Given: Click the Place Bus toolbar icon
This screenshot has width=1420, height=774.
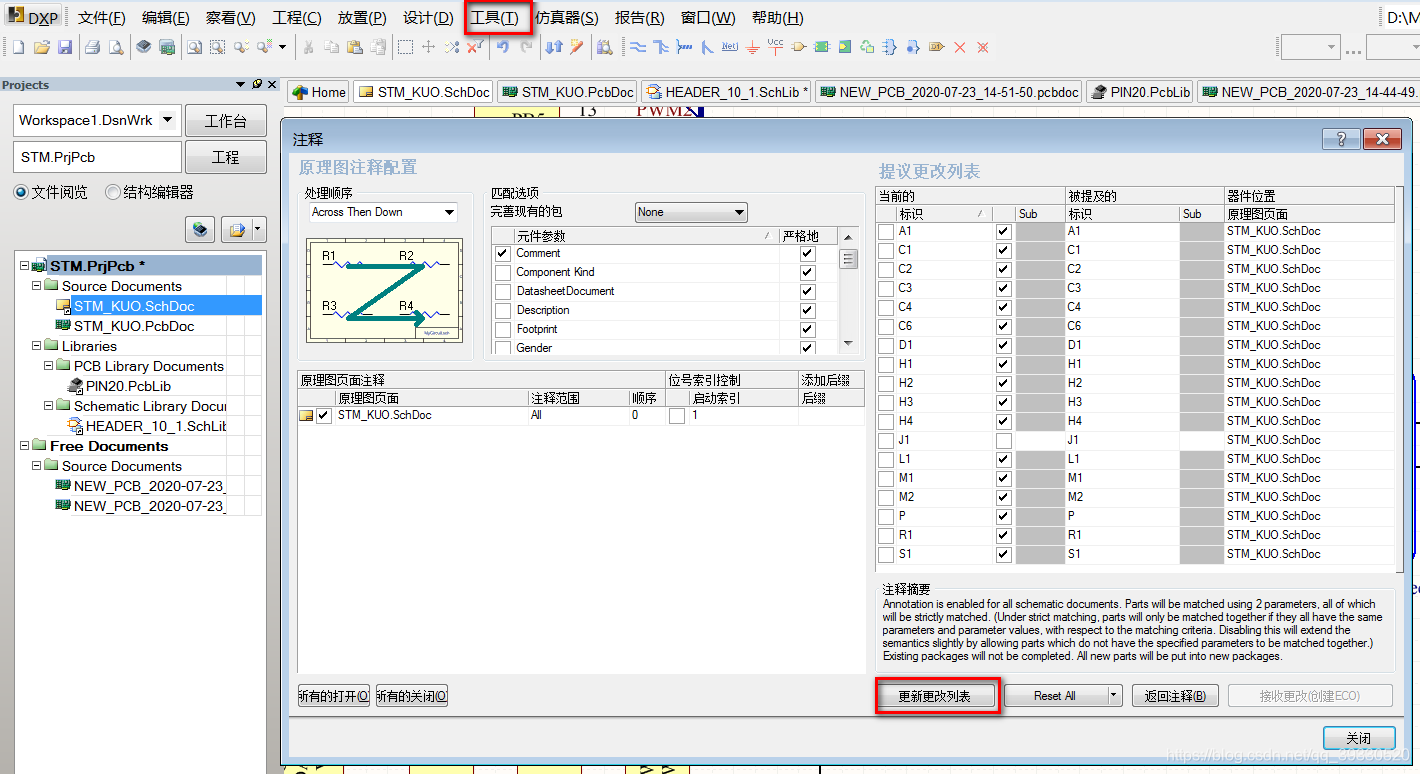Looking at the screenshot, I should [661, 47].
